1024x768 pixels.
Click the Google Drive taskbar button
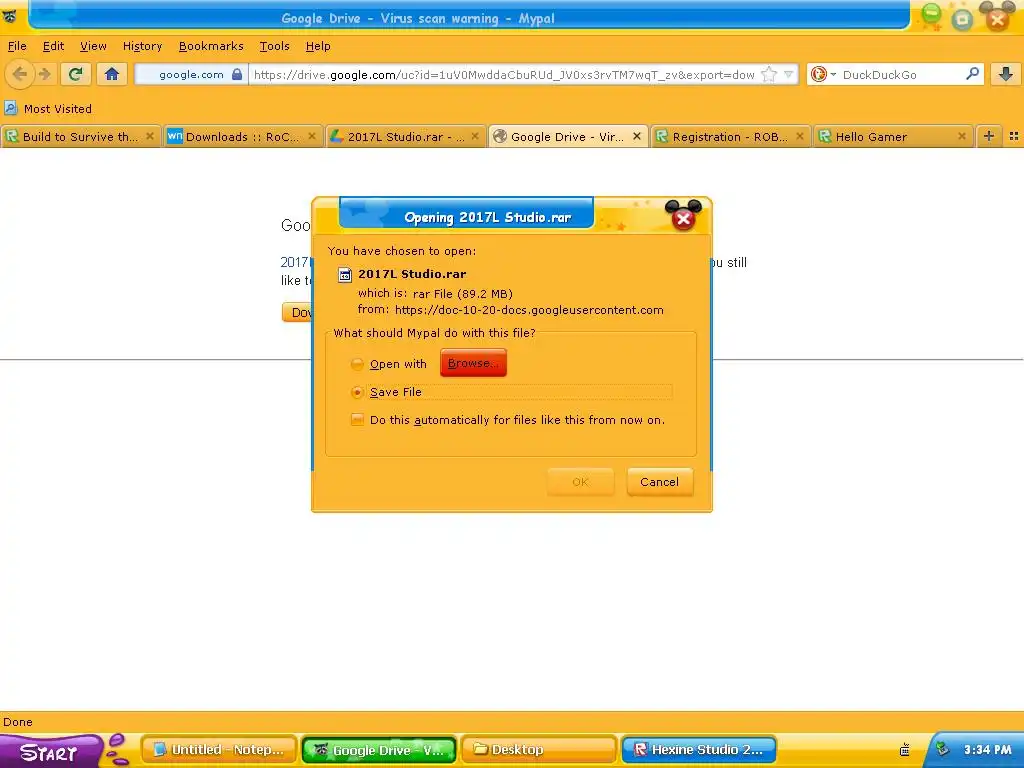coord(379,750)
